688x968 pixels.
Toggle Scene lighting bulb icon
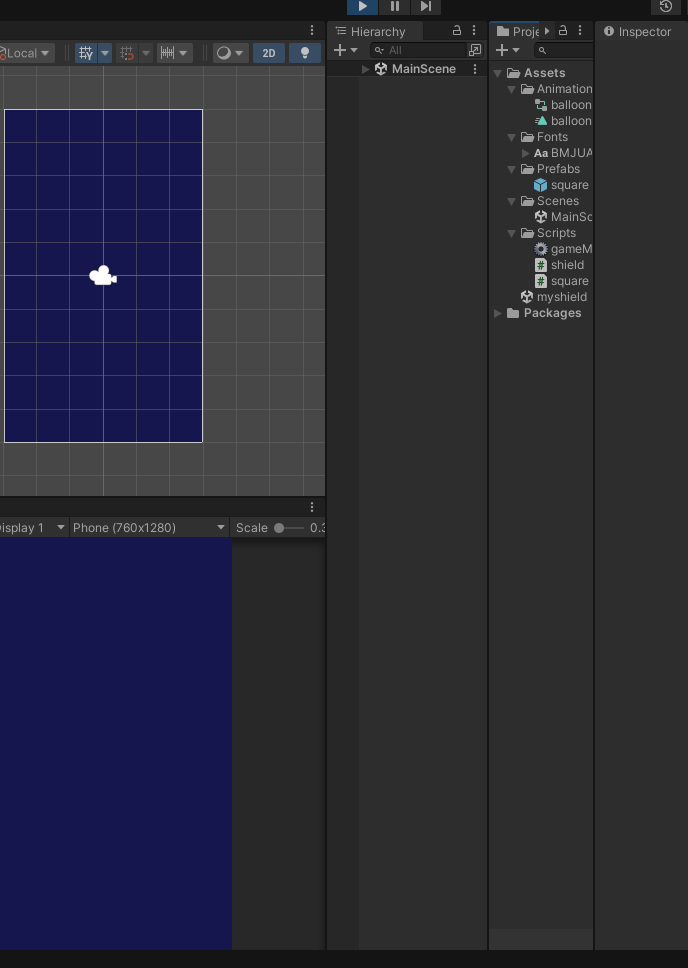(x=304, y=53)
